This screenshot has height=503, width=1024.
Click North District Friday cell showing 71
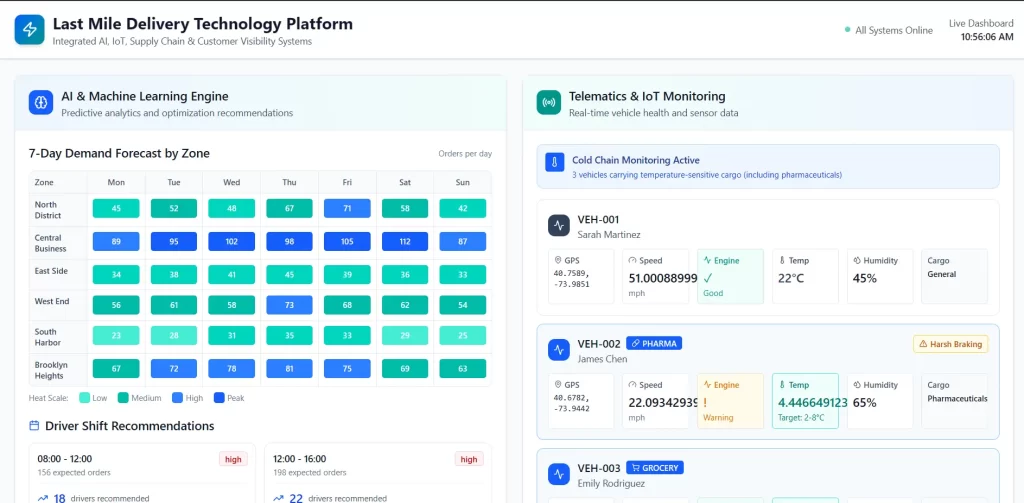tap(347, 208)
